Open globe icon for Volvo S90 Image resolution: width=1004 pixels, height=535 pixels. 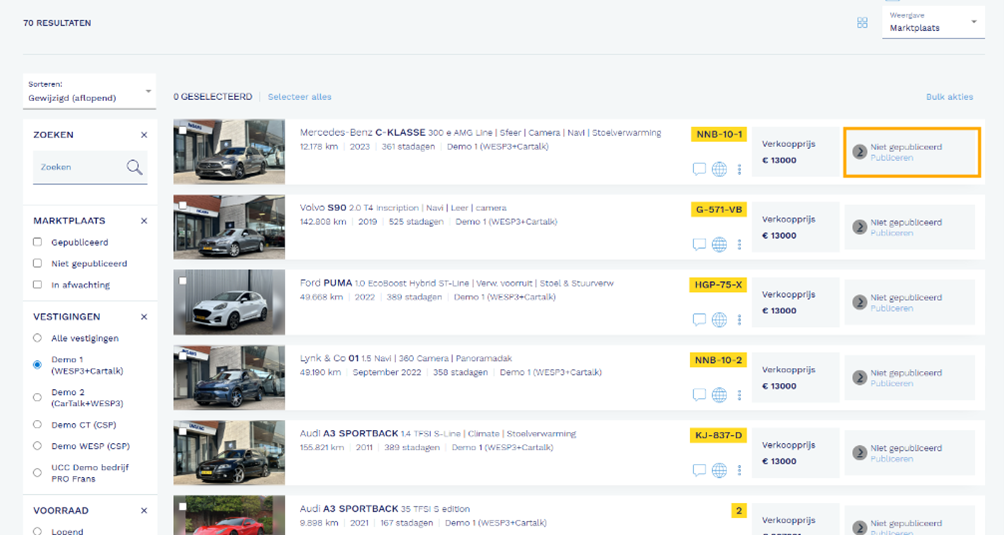(x=720, y=244)
